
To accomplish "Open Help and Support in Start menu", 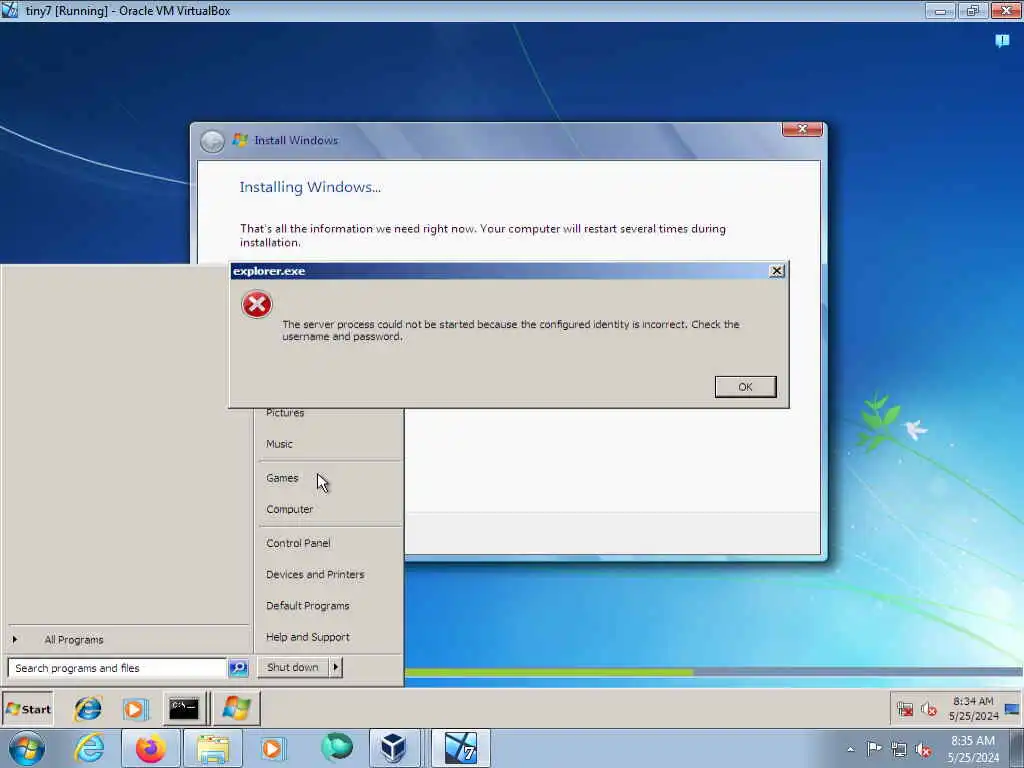I will [308, 637].
